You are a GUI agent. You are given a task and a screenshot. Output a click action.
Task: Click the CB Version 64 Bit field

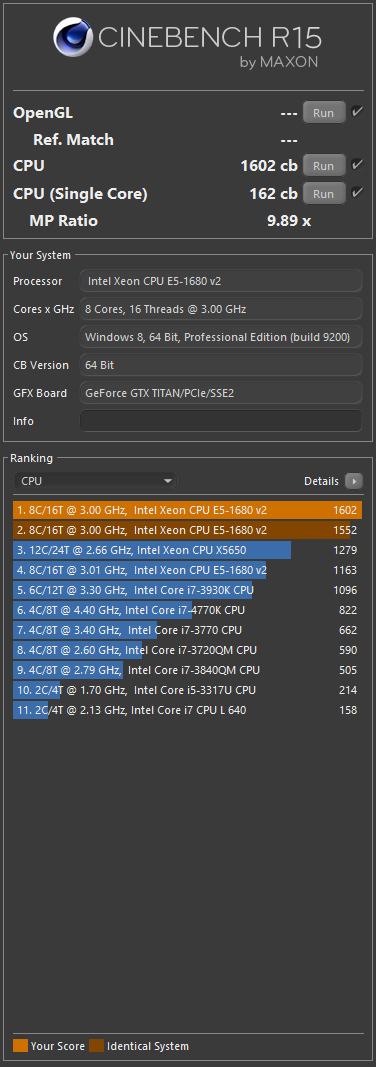[x=221, y=365]
